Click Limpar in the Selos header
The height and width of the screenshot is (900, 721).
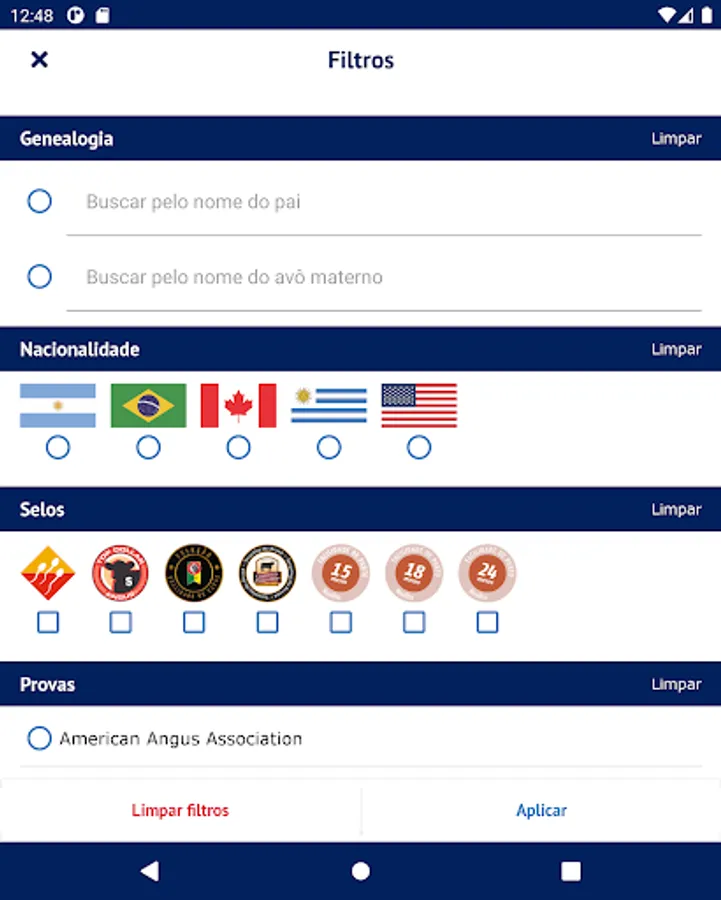click(676, 509)
